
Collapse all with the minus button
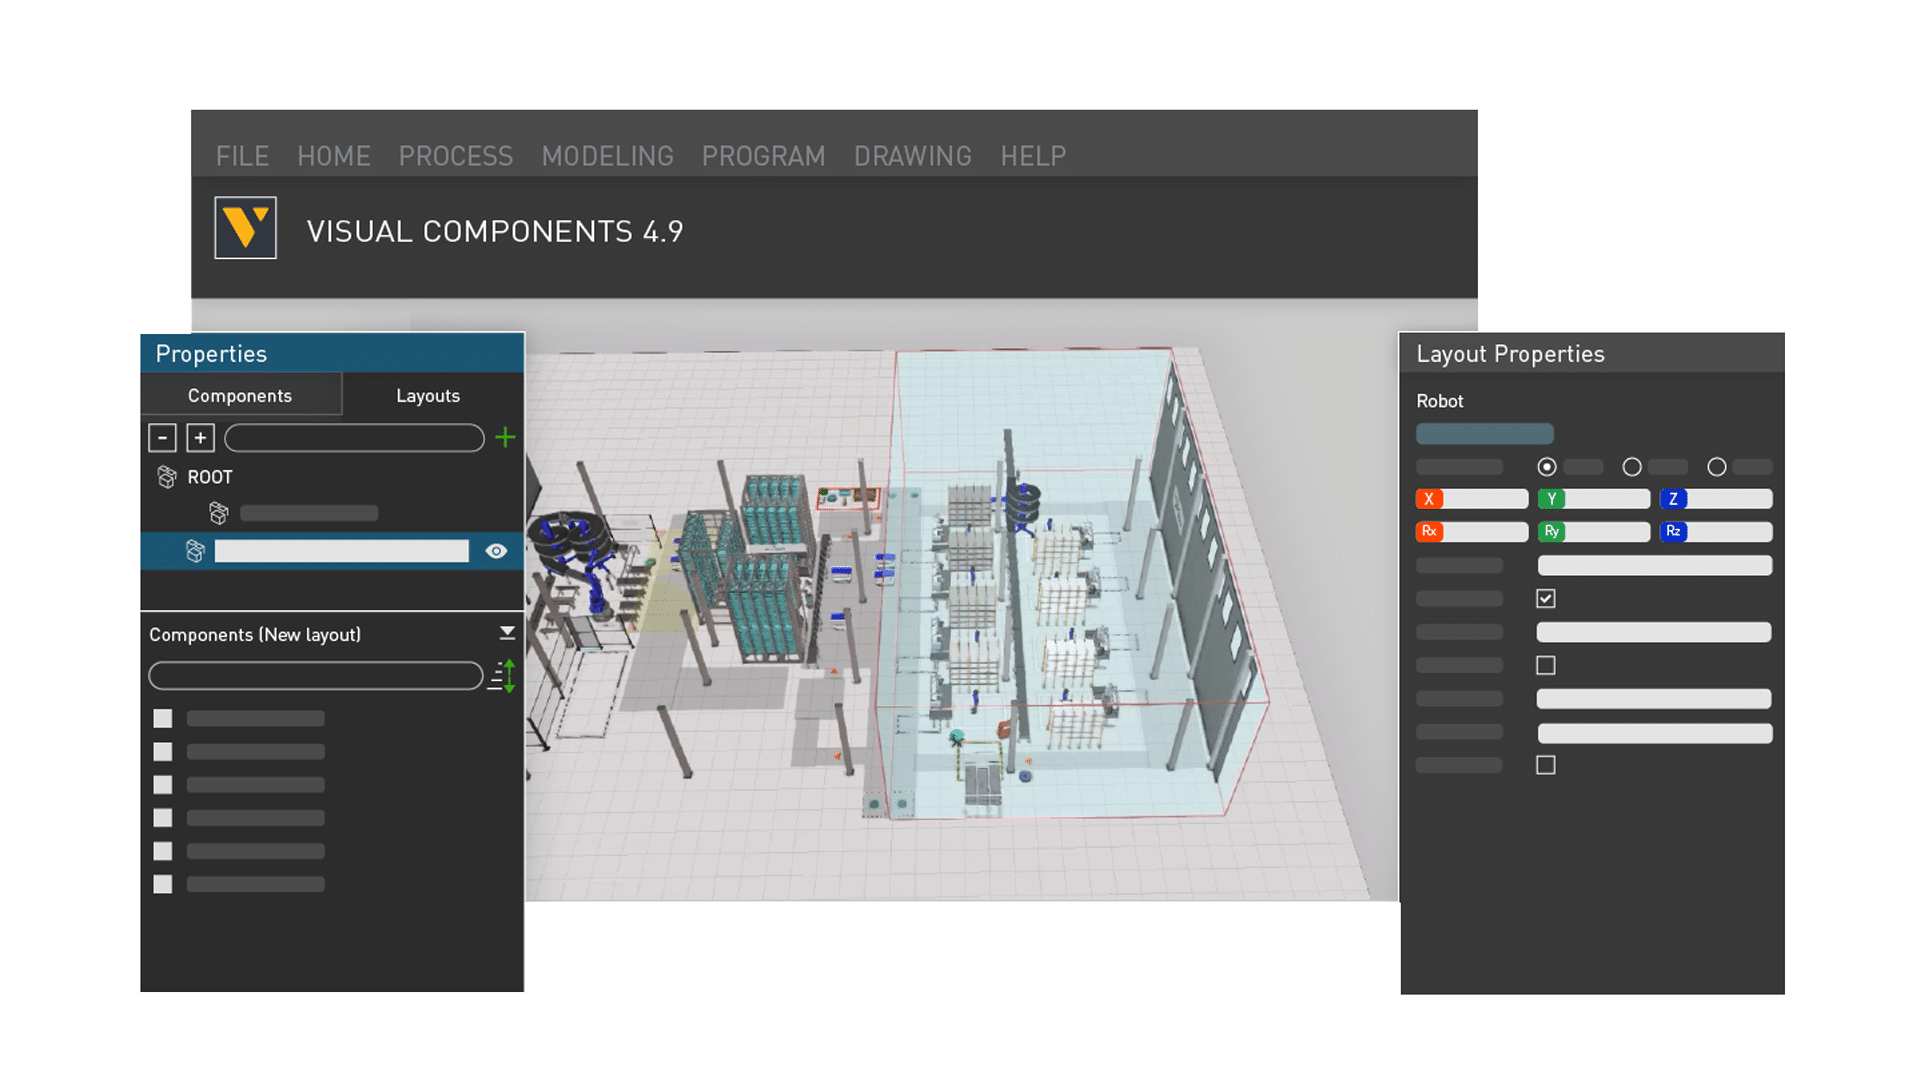tap(162, 437)
